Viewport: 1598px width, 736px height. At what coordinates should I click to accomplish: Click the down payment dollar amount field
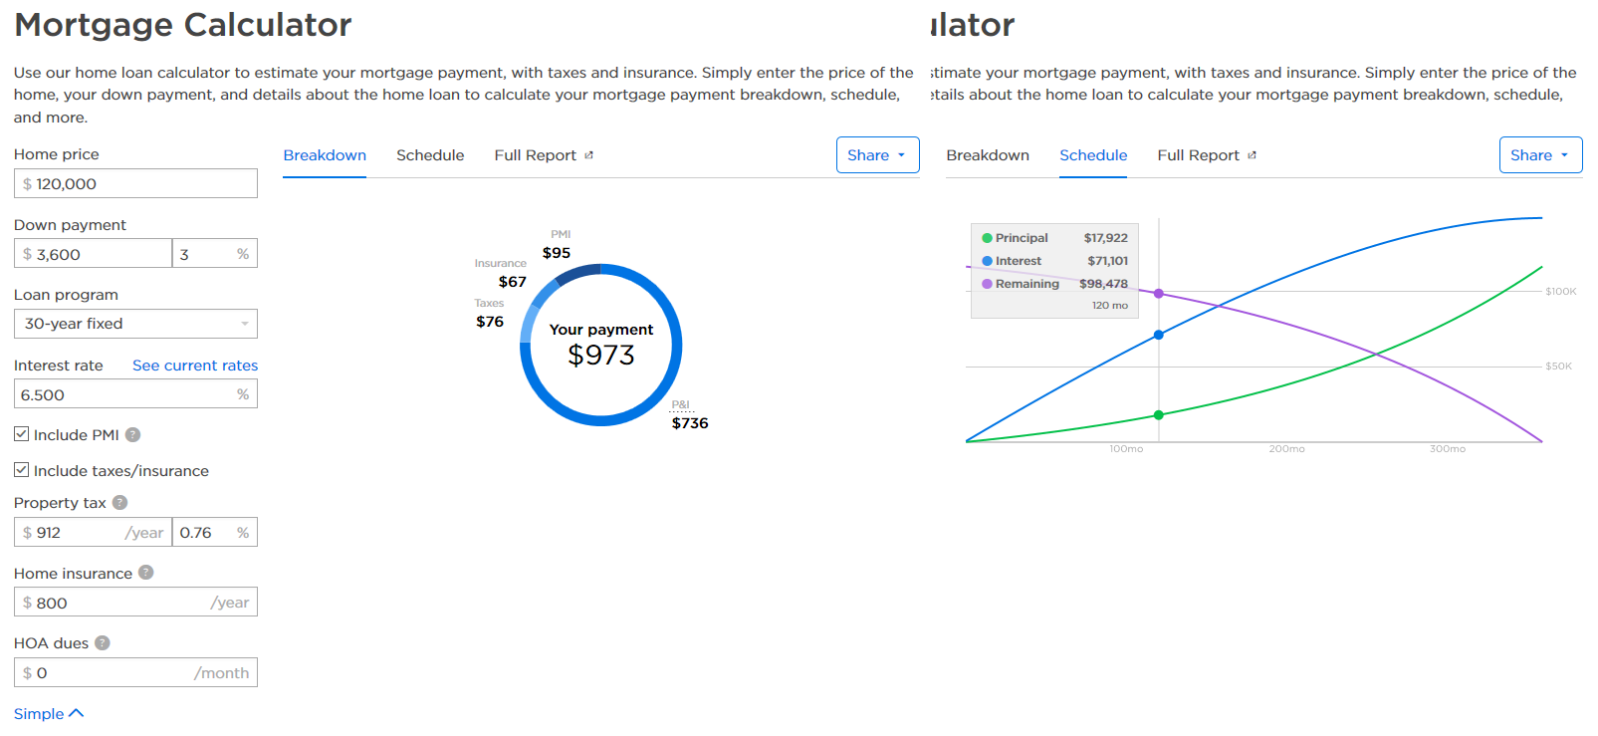[93, 254]
